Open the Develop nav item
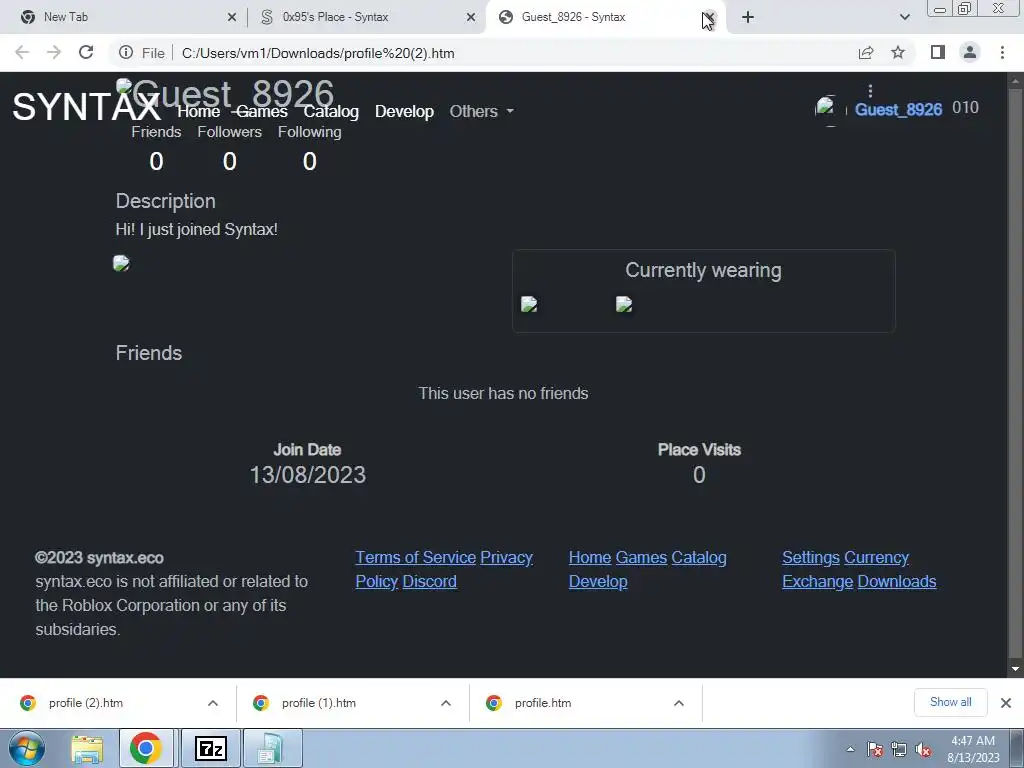This screenshot has width=1024, height=768. pos(404,112)
